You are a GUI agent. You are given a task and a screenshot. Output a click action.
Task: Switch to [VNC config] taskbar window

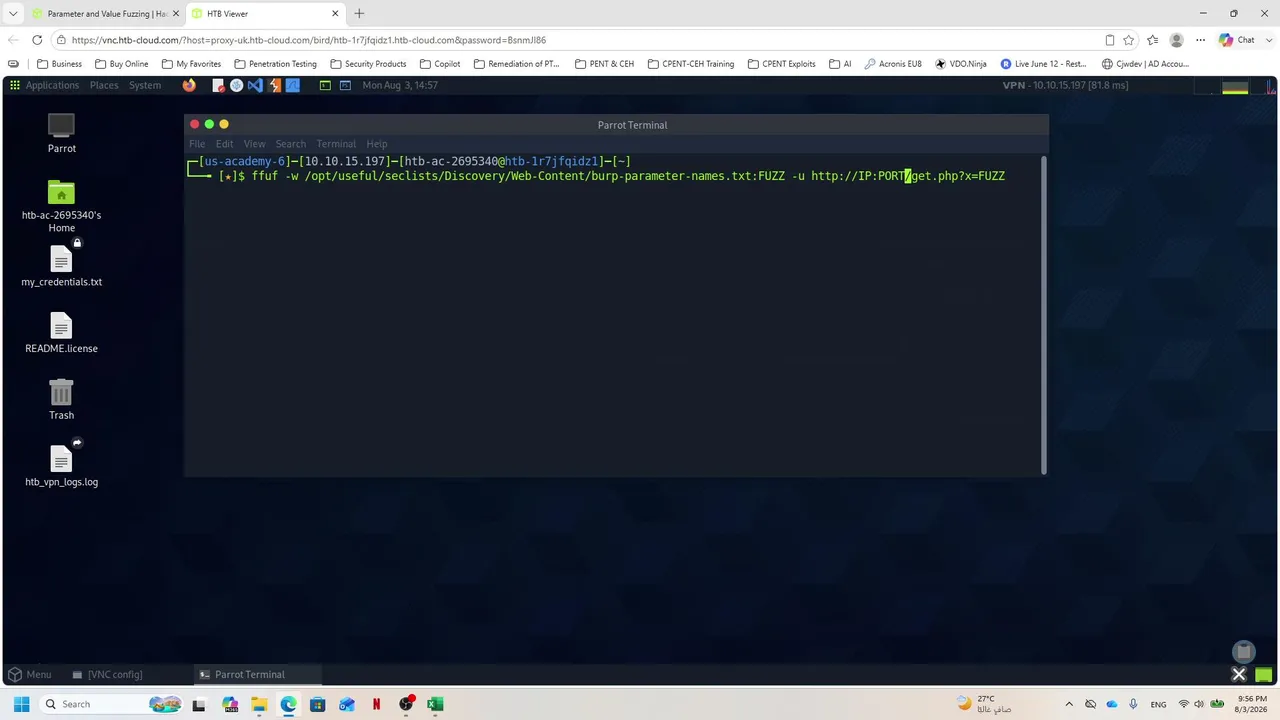point(107,674)
